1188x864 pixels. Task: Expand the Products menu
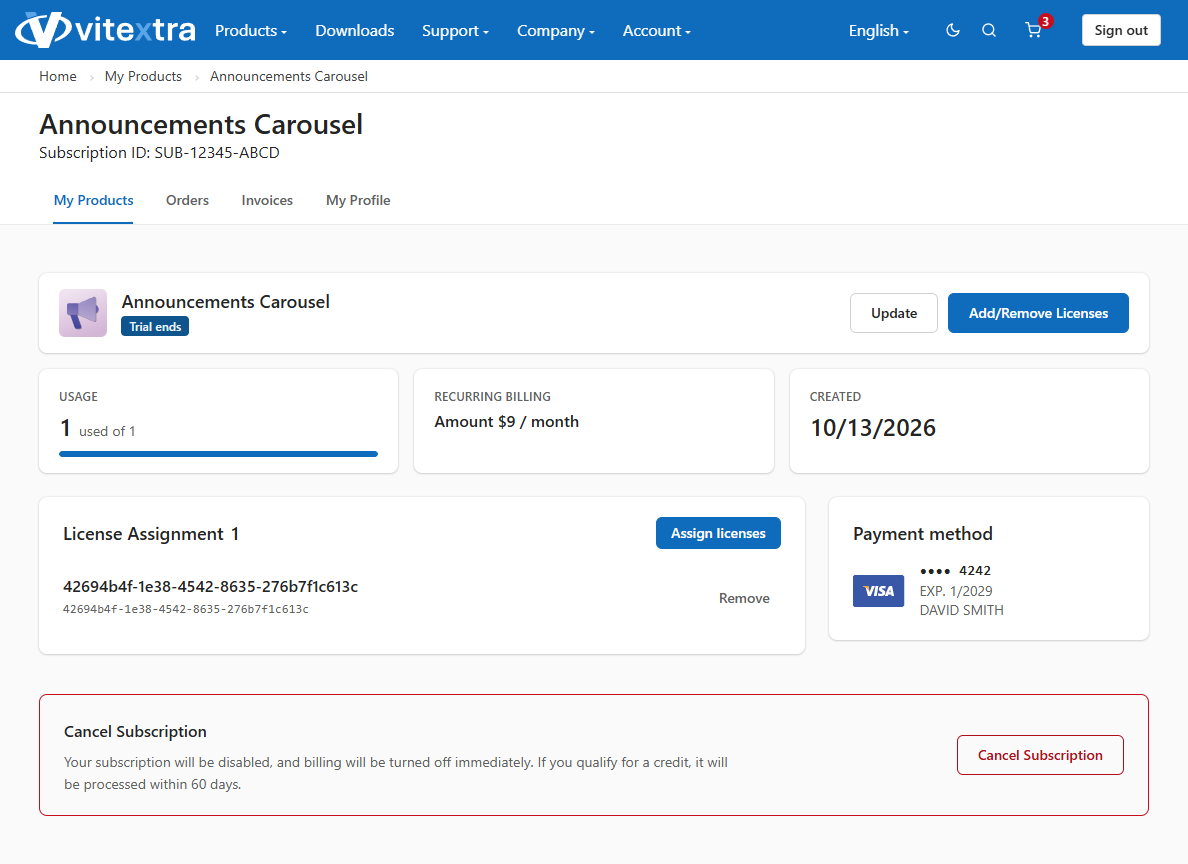tap(251, 31)
